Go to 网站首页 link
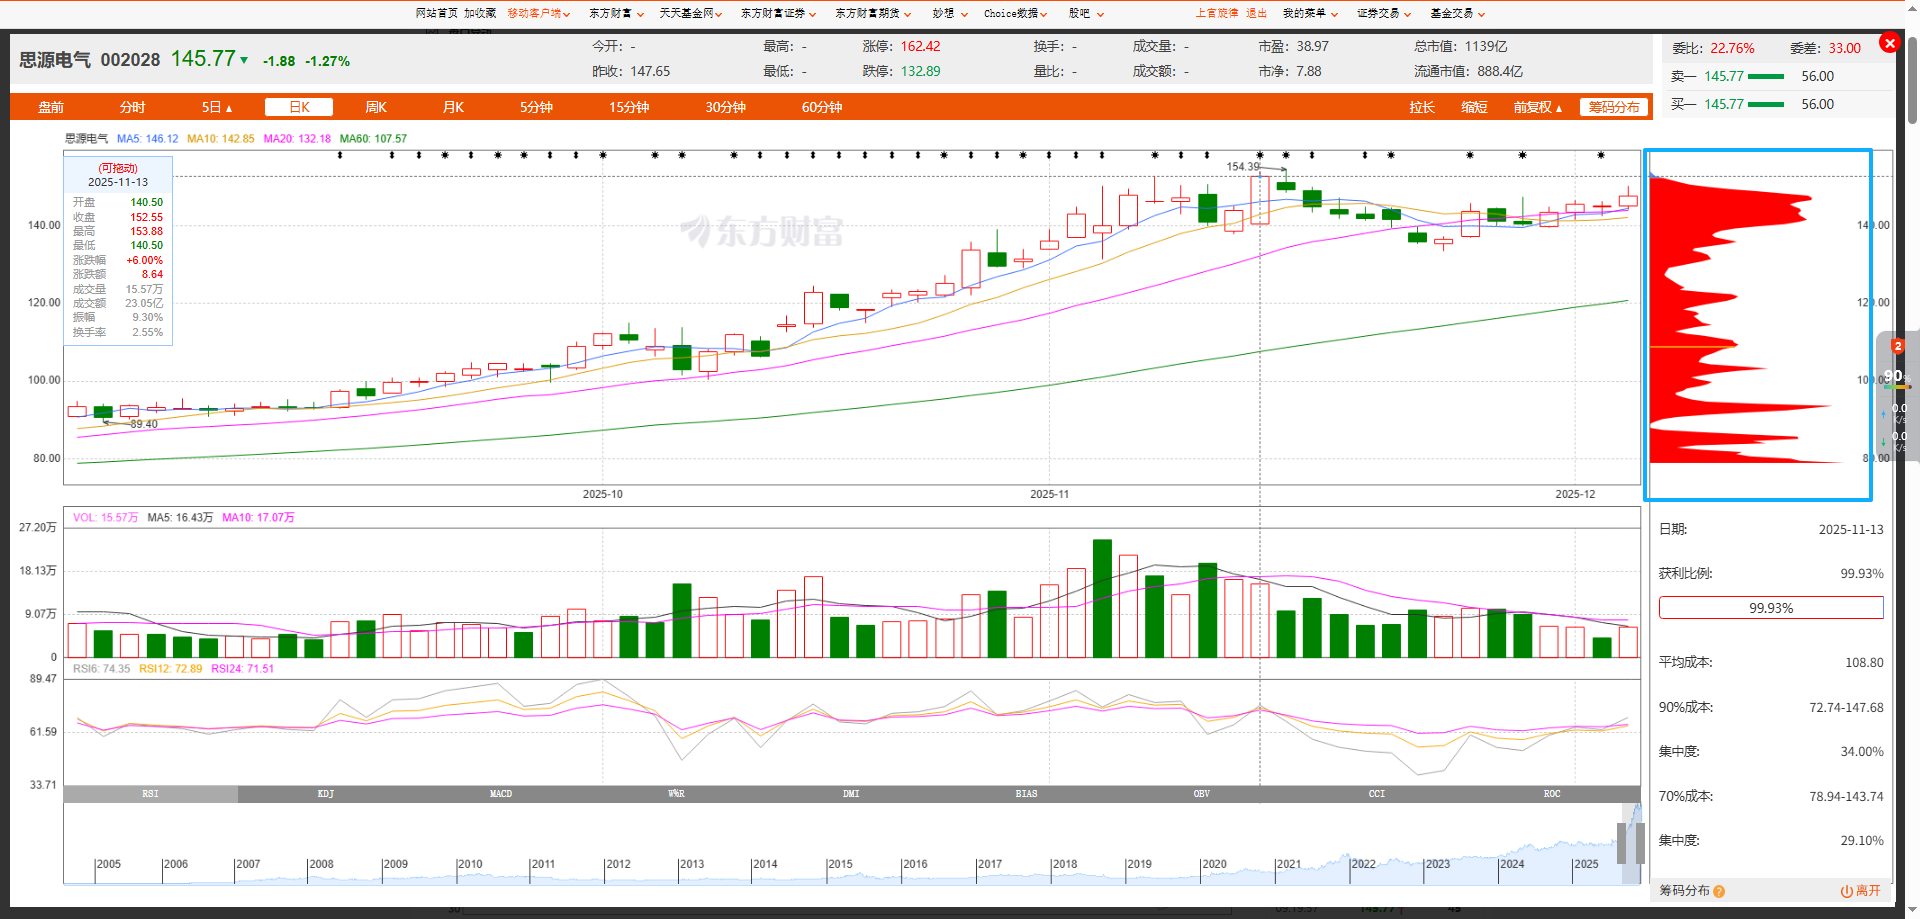 [x=436, y=13]
